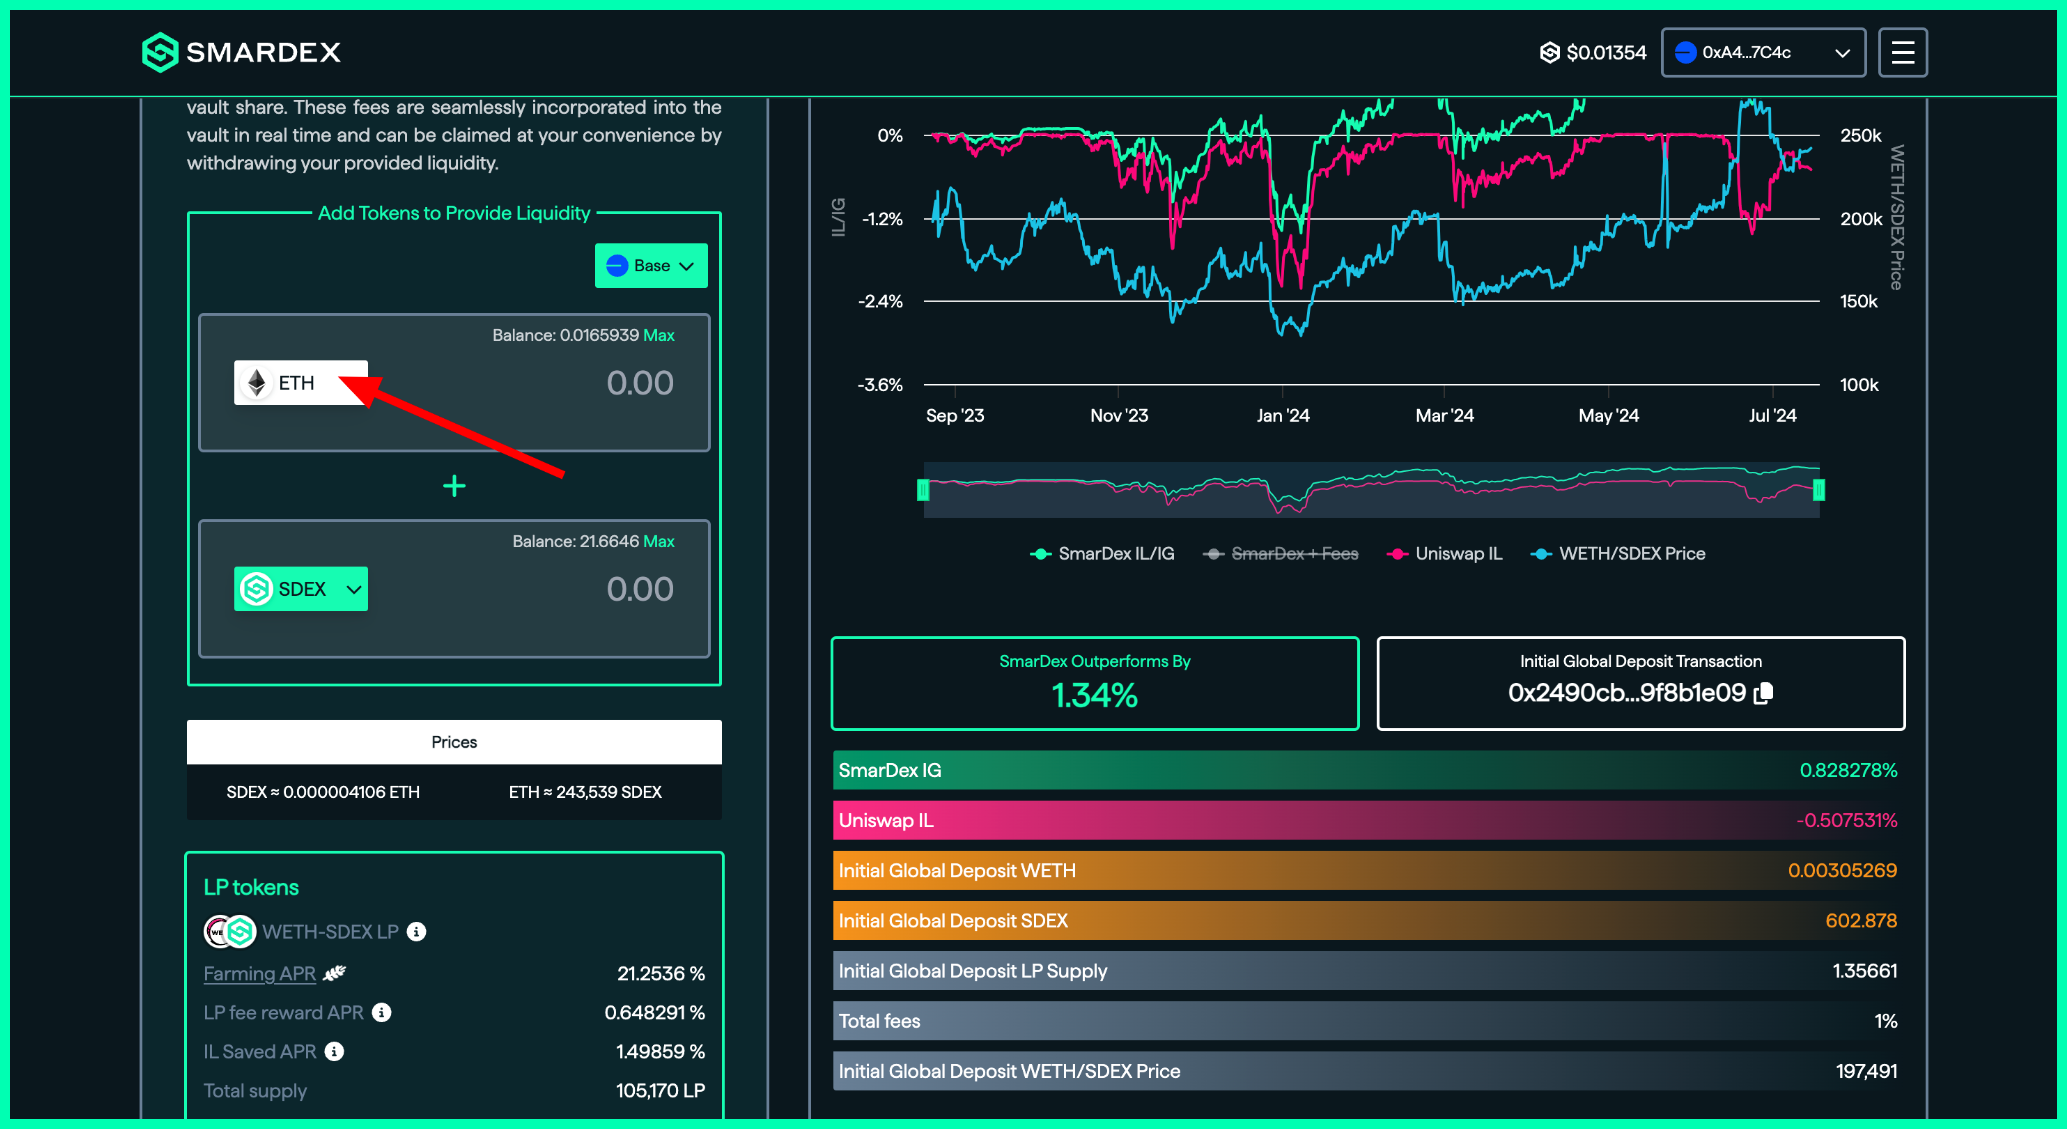Open wallet address 0xA4...7C4c dropdown
Image resolution: width=2067 pixels, height=1129 pixels.
[x=1763, y=52]
